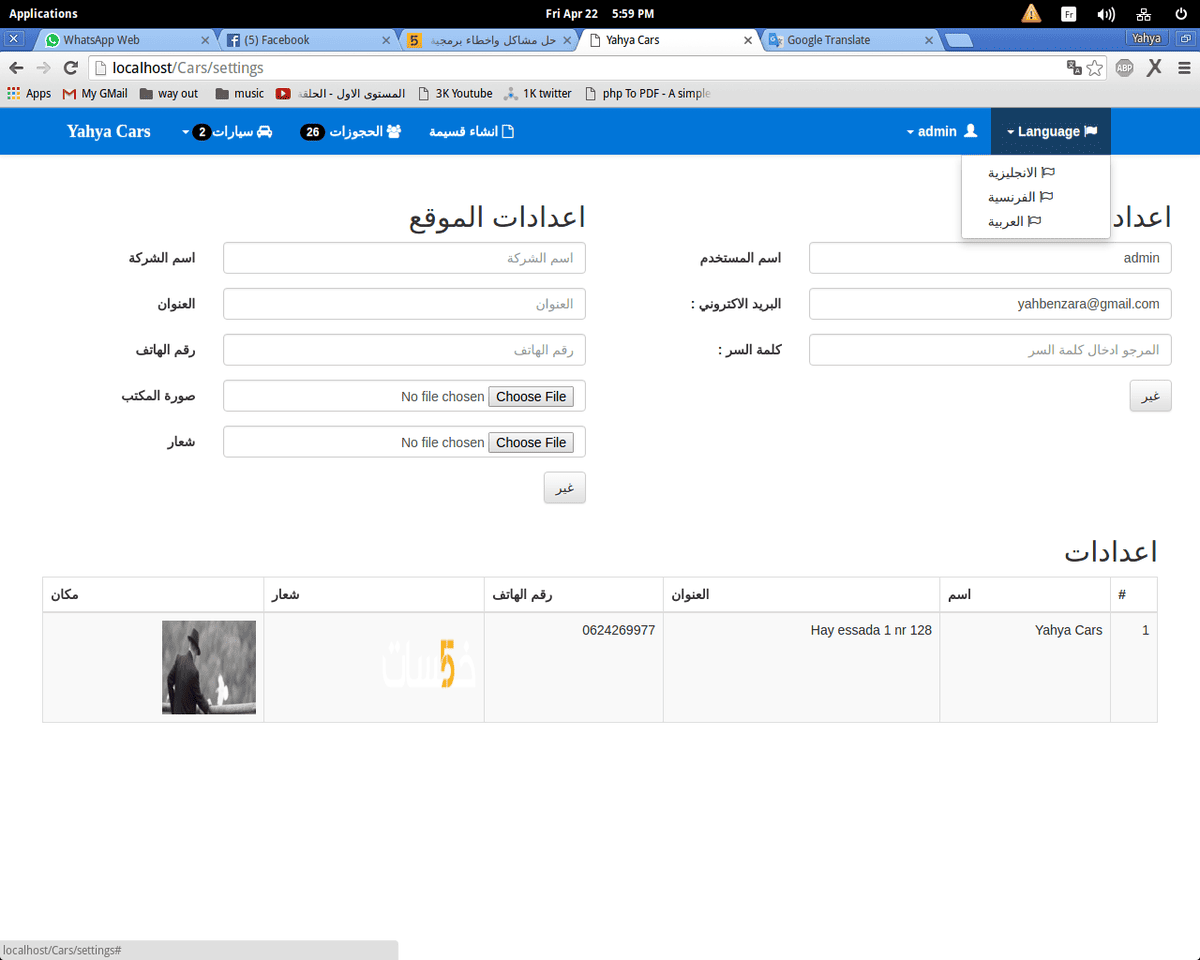Click the كلمة السر password field
Image resolution: width=1200 pixels, height=960 pixels.
990,350
